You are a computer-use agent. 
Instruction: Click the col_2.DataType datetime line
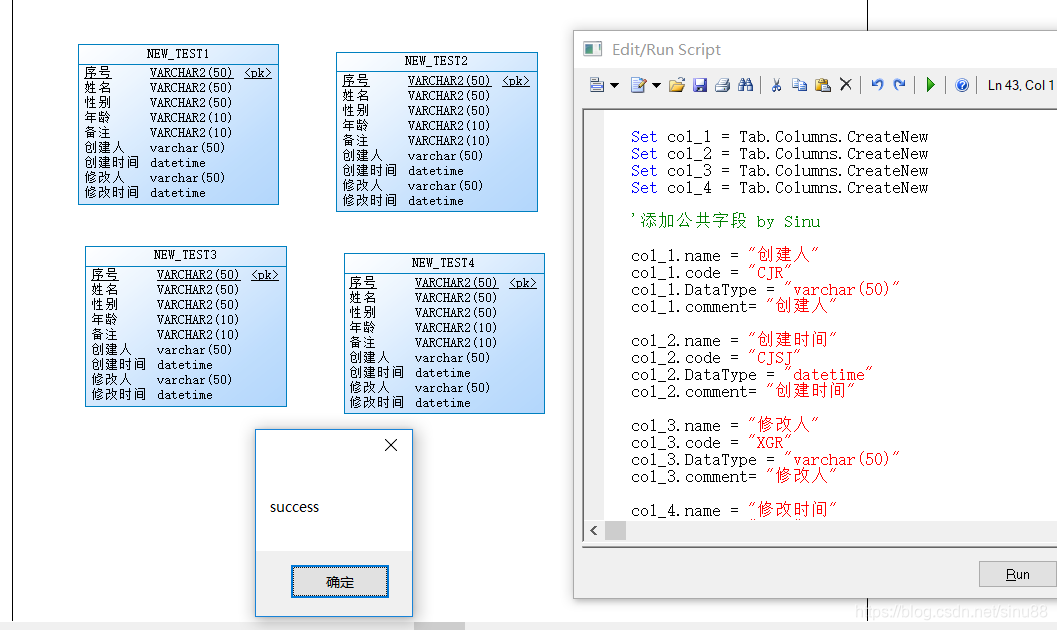tap(752, 375)
